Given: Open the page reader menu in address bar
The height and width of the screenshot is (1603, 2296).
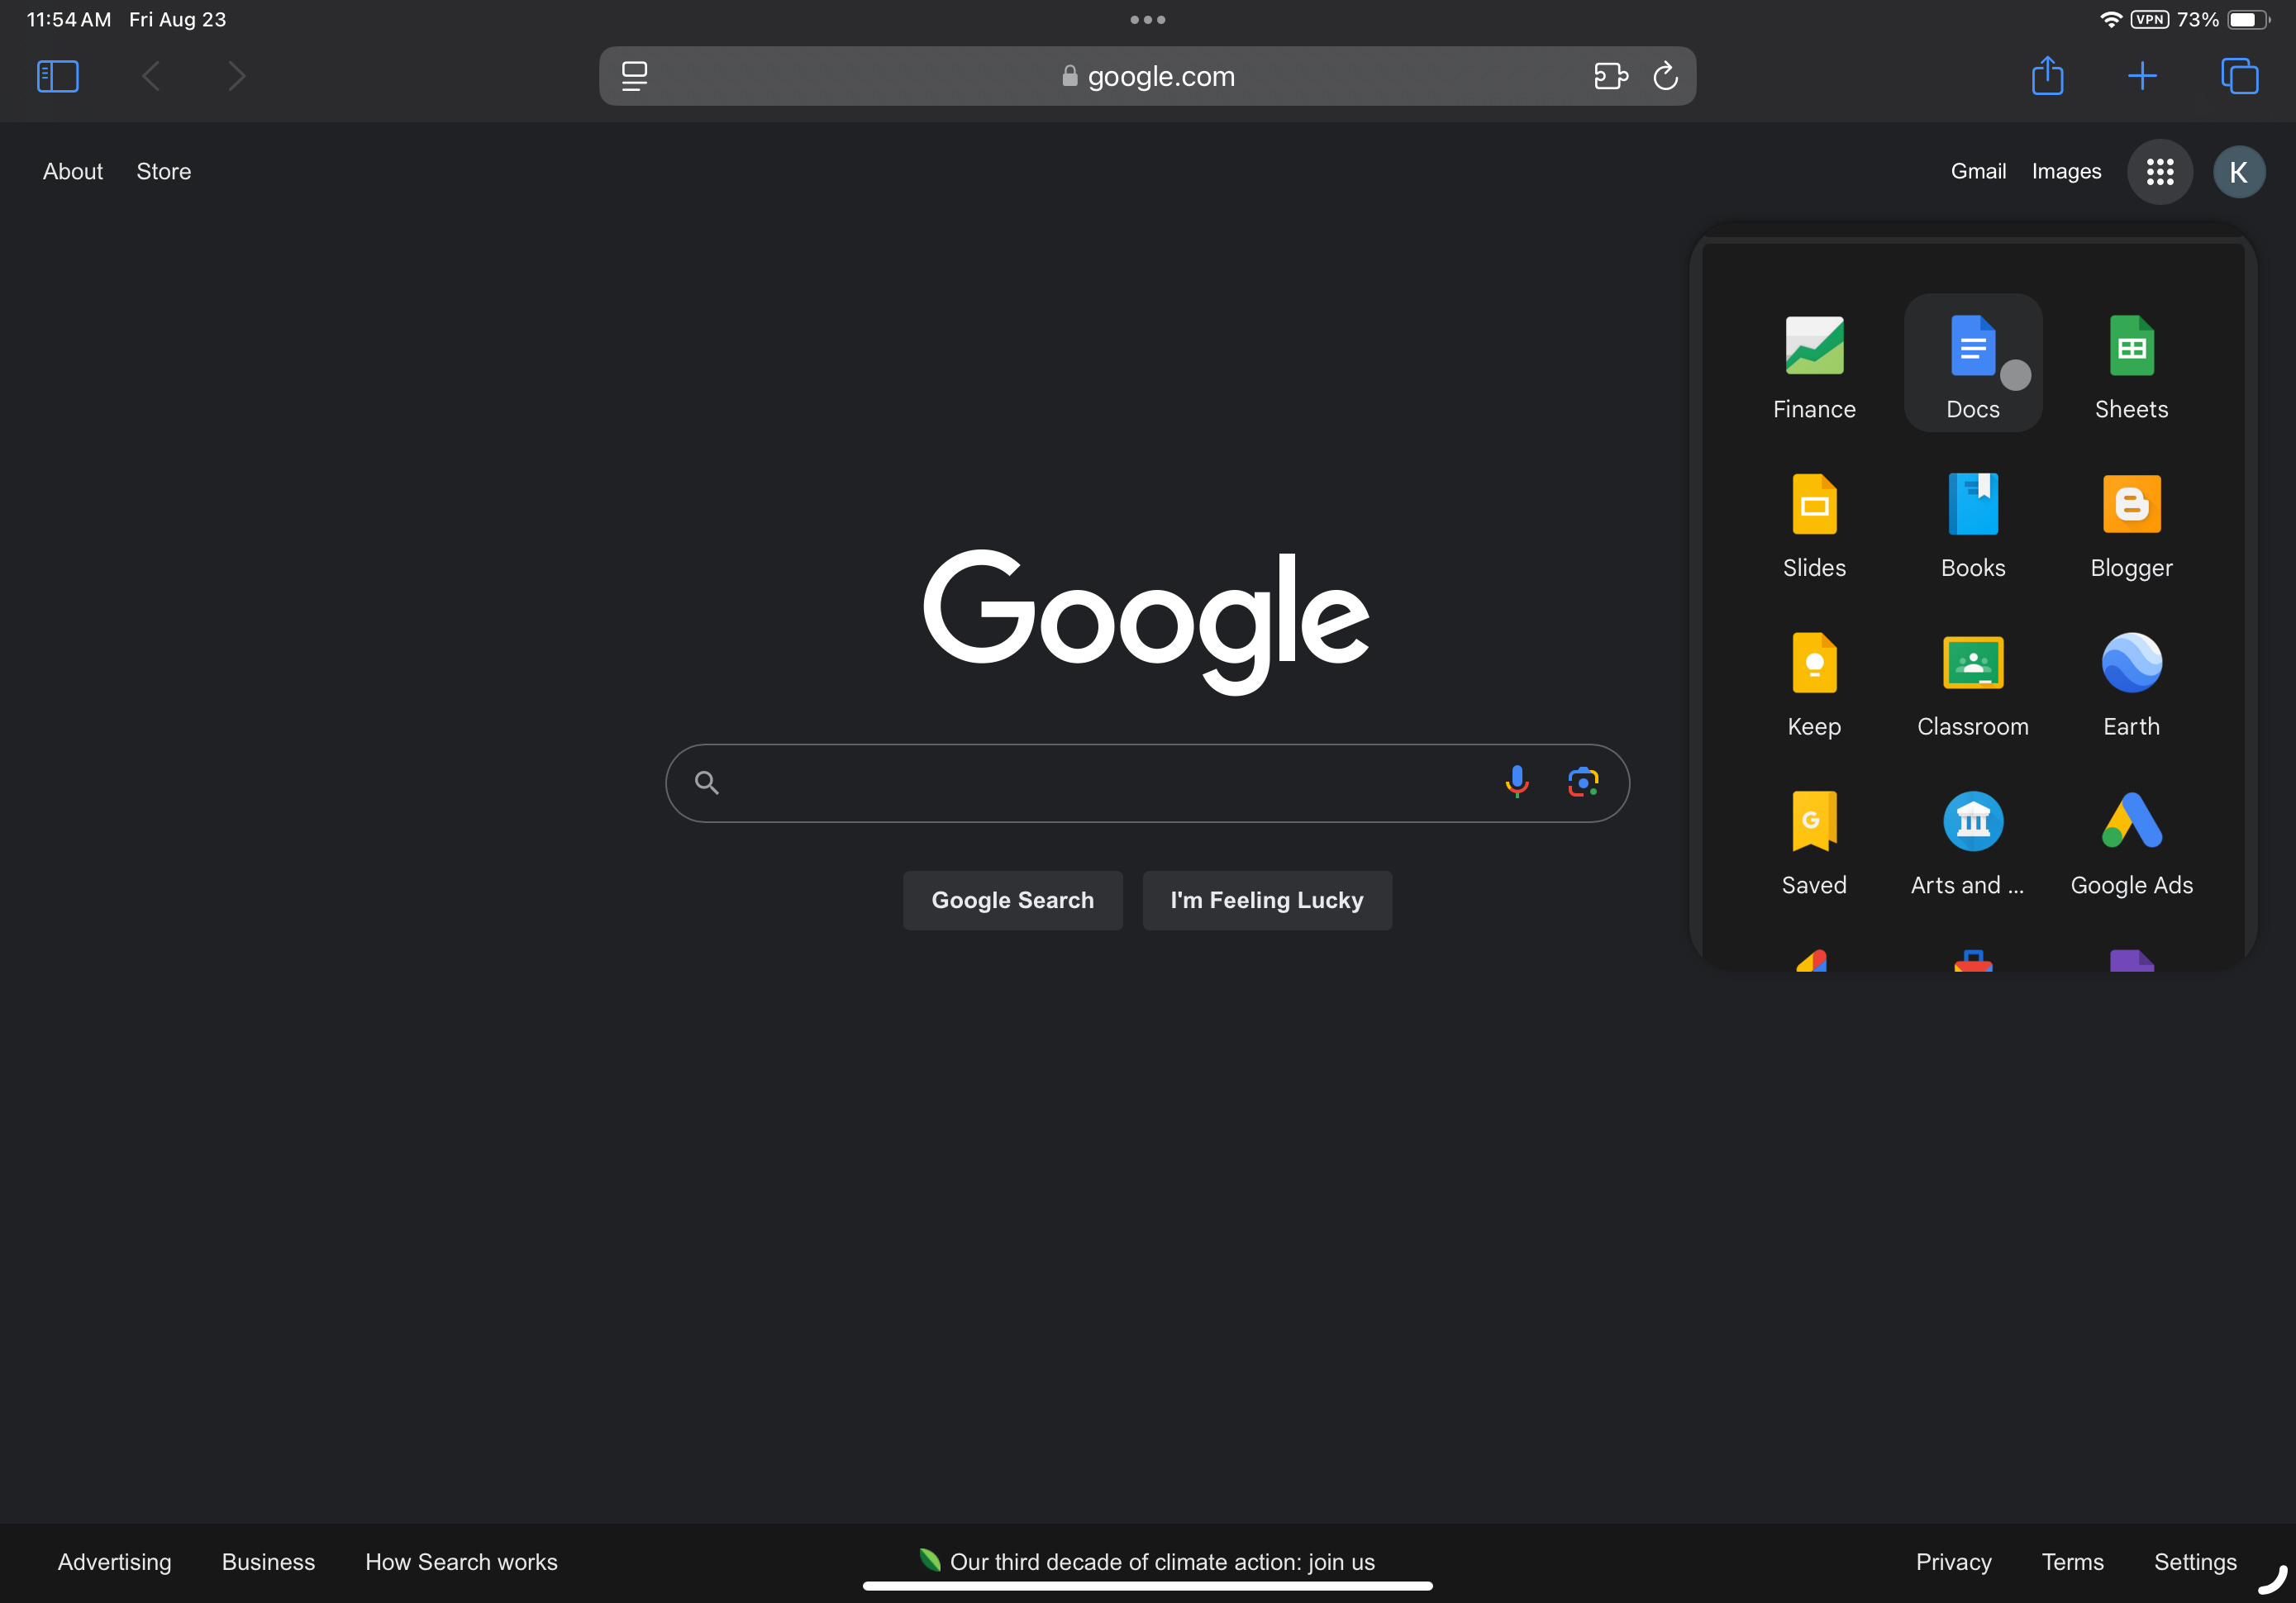Looking at the screenshot, I should pyautogui.click(x=635, y=76).
